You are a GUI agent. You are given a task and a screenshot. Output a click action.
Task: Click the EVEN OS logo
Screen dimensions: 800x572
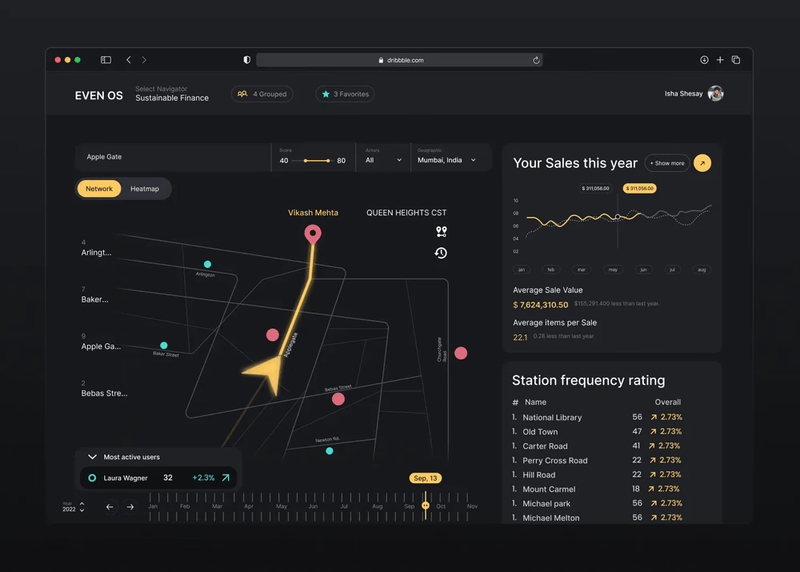pos(99,95)
